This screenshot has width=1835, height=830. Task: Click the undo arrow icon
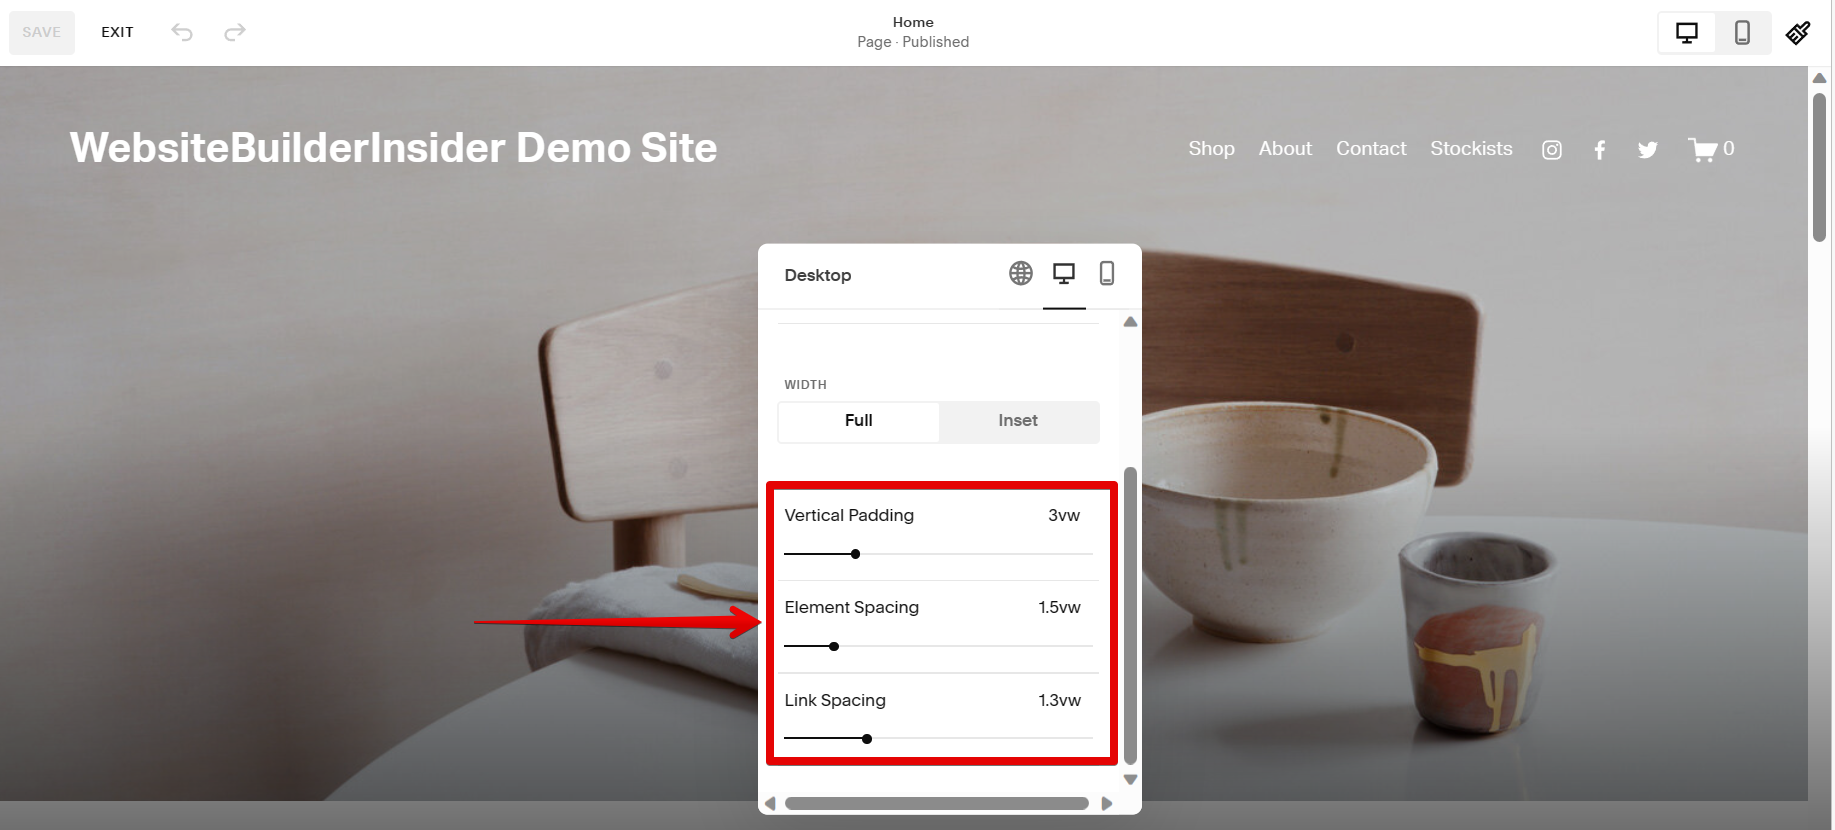[x=181, y=32]
